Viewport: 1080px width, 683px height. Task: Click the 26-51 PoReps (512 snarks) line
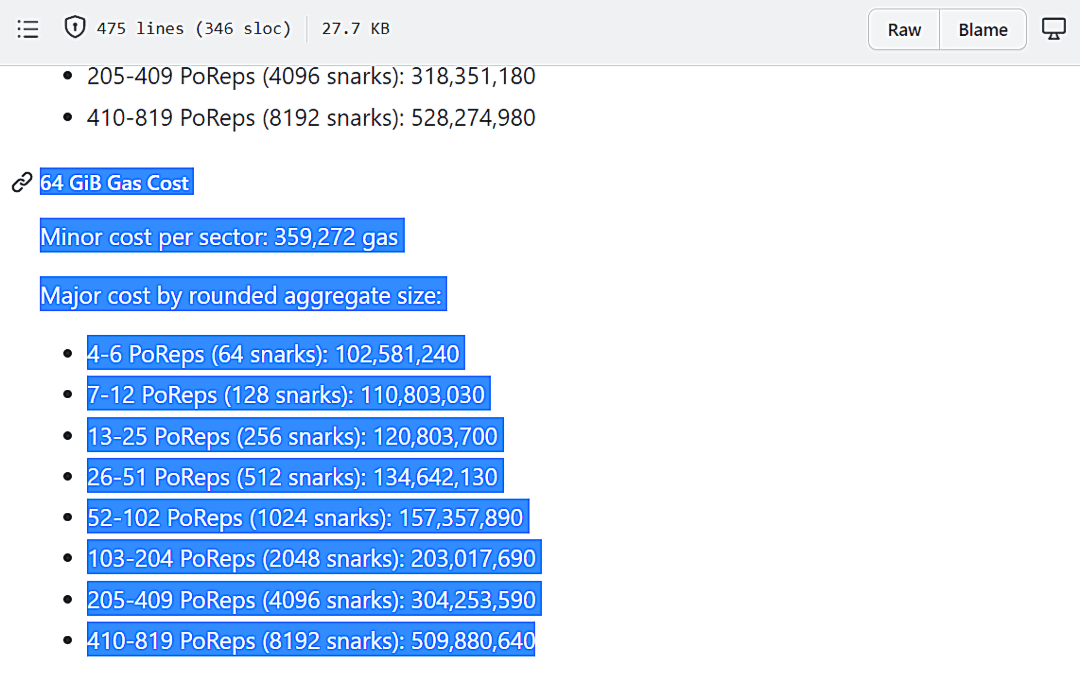point(292,477)
